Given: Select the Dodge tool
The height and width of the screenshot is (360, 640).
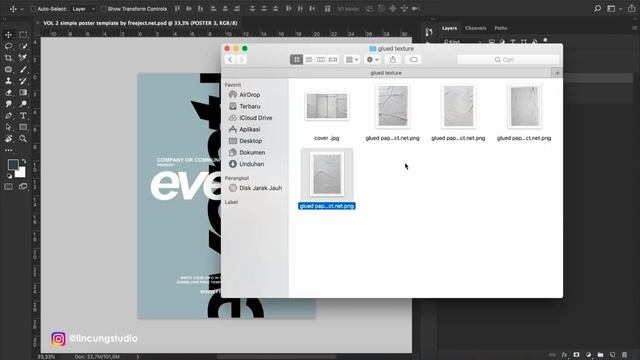Looking at the screenshot, I should click(x=23, y=104).
